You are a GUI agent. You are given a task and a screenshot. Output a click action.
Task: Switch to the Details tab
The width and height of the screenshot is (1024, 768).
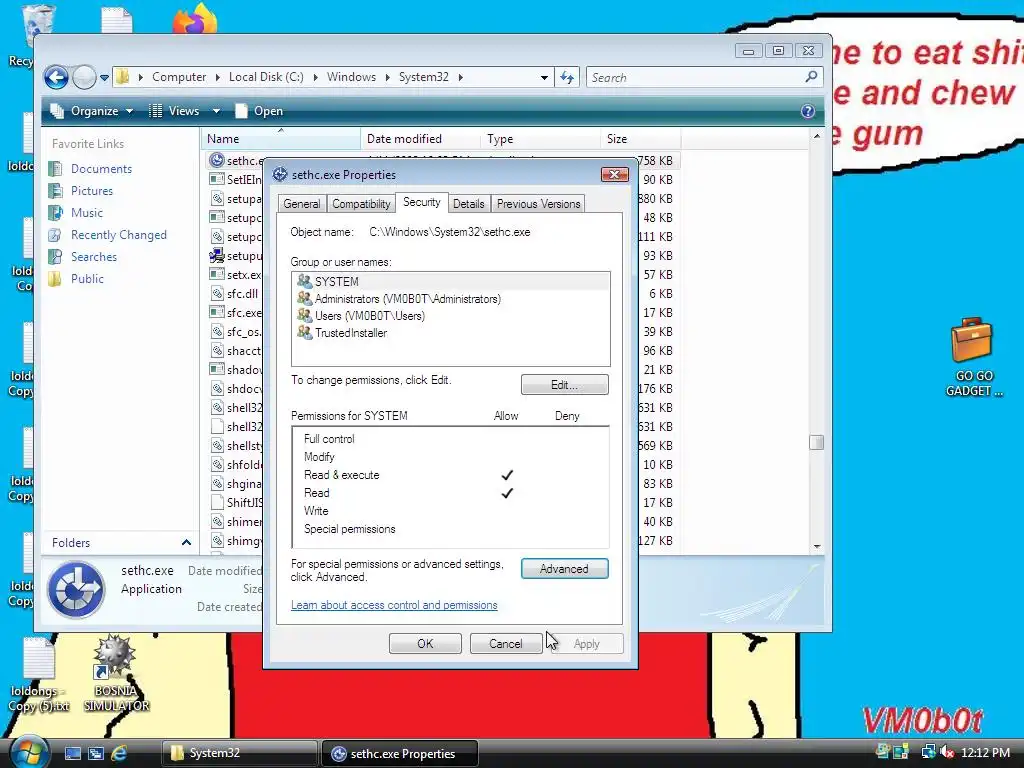[x=469, y=204]
